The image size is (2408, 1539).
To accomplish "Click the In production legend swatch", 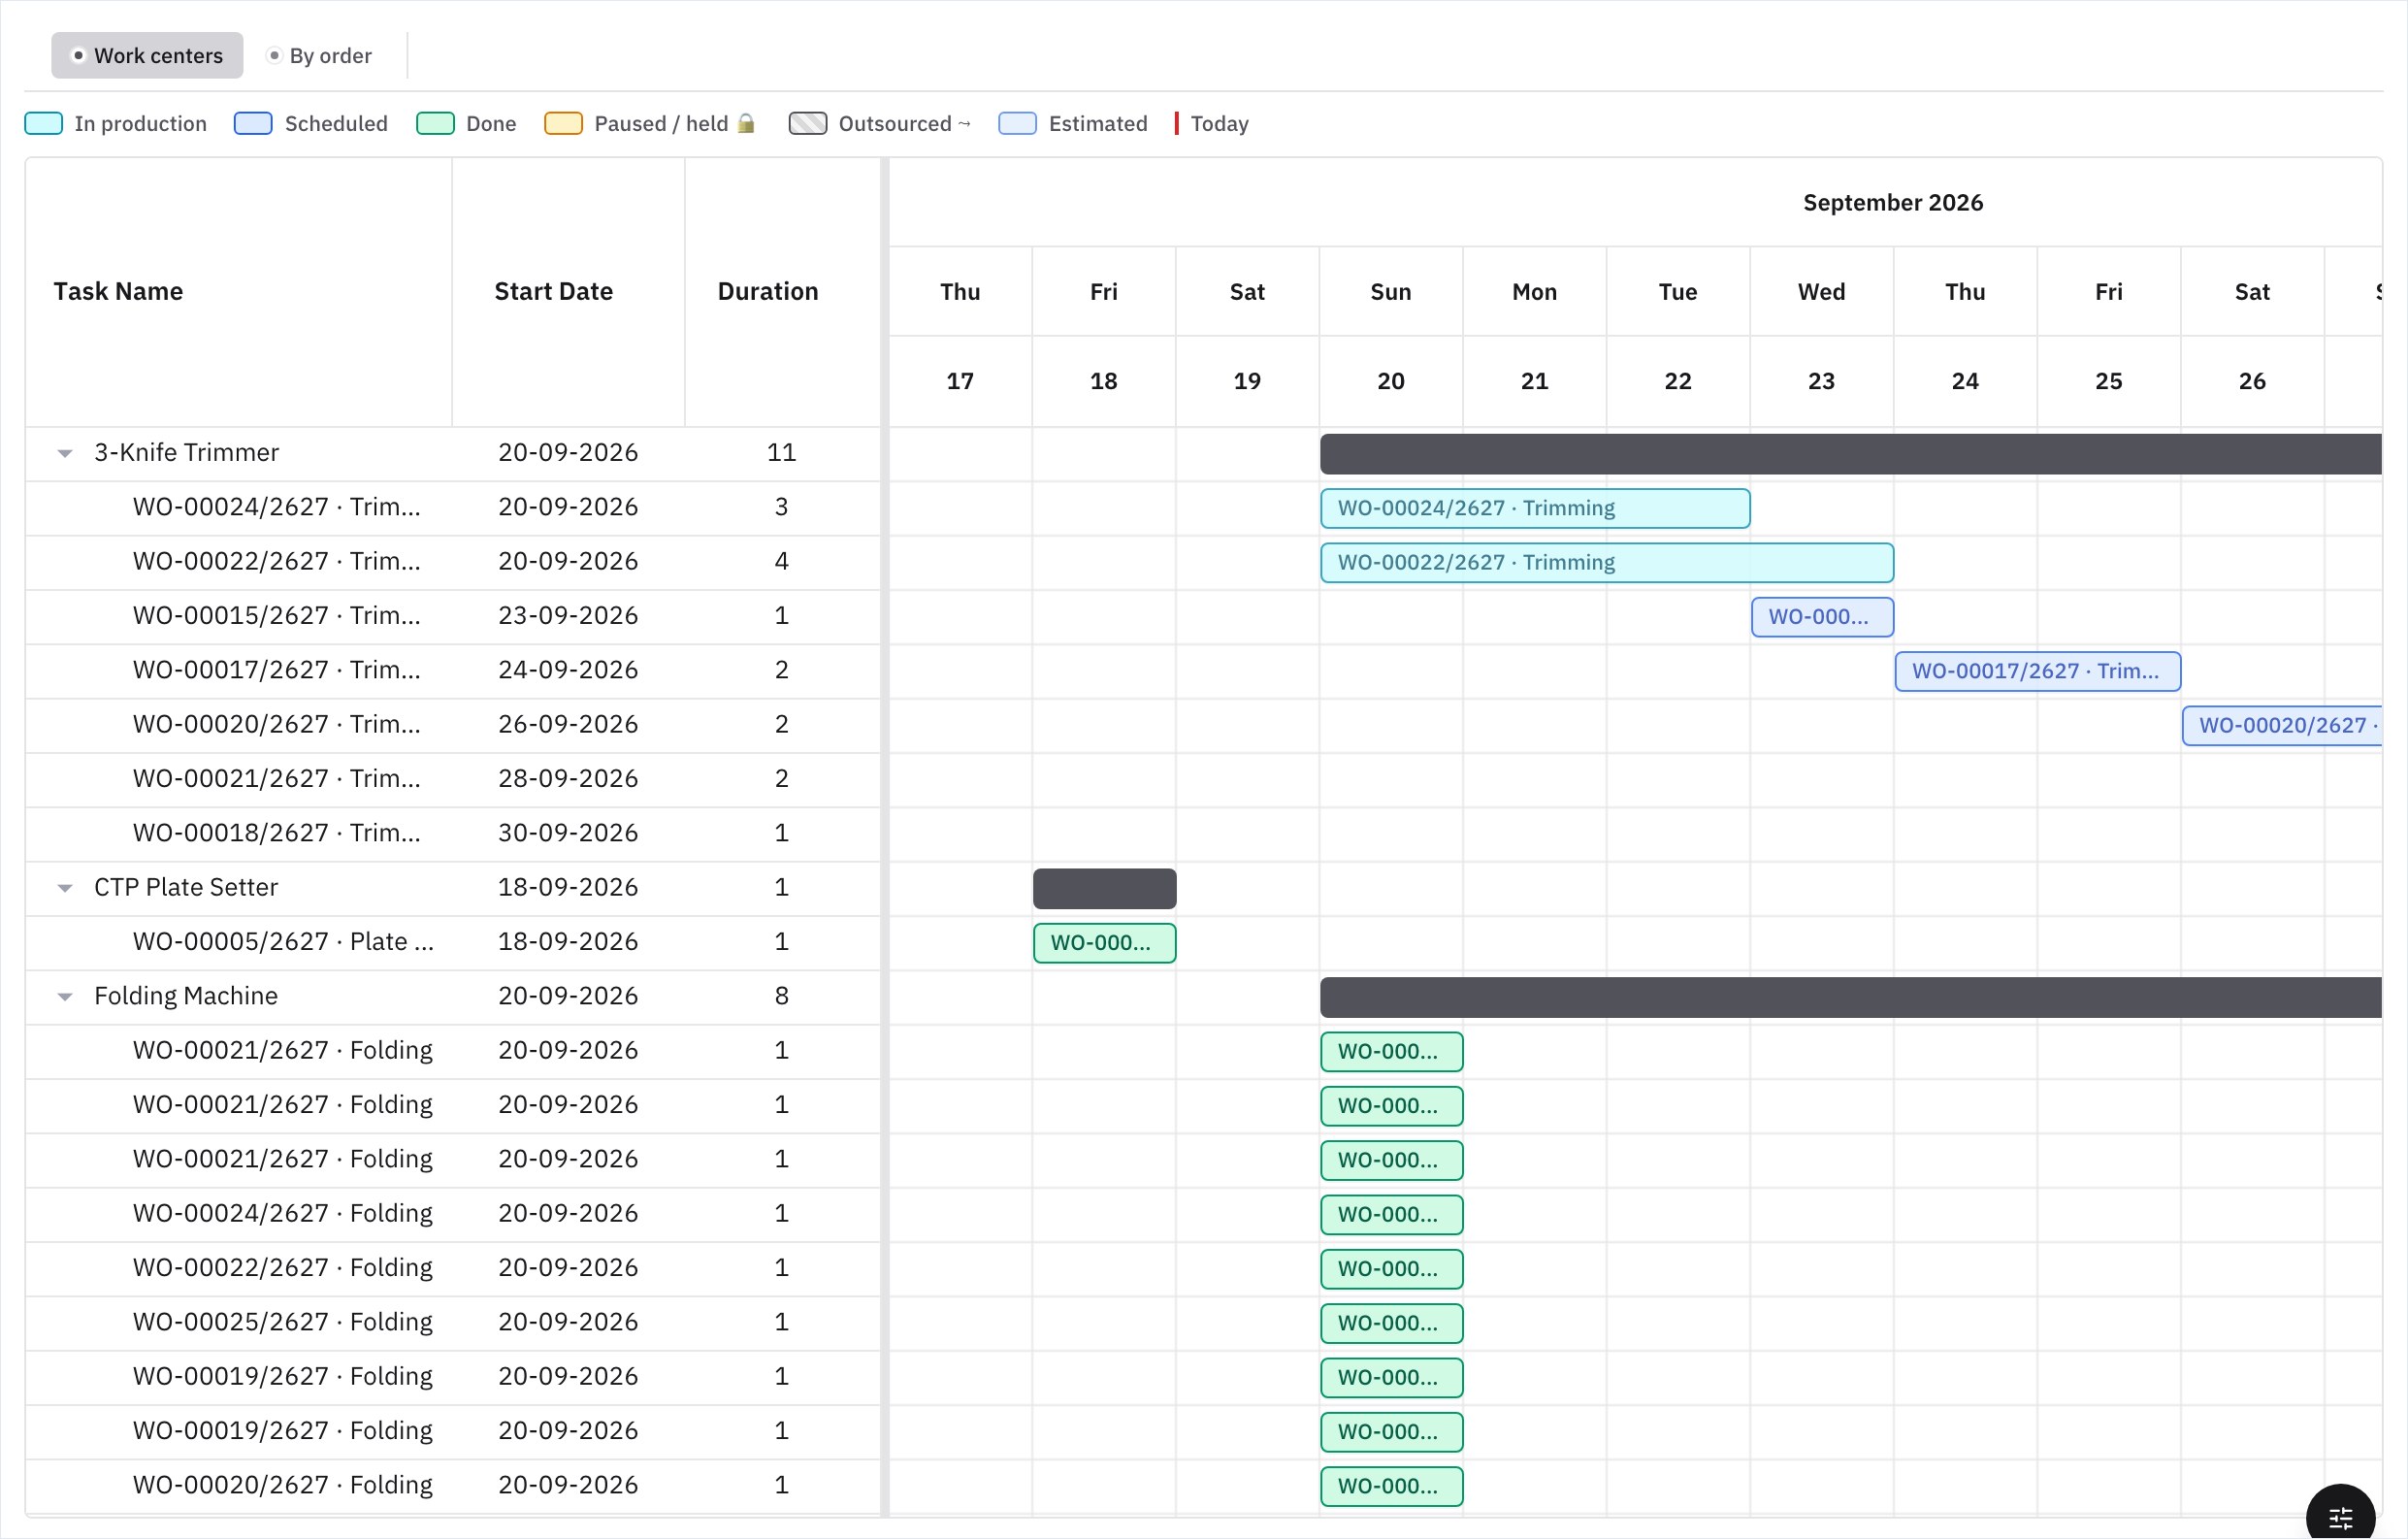I will coord(44,123).
